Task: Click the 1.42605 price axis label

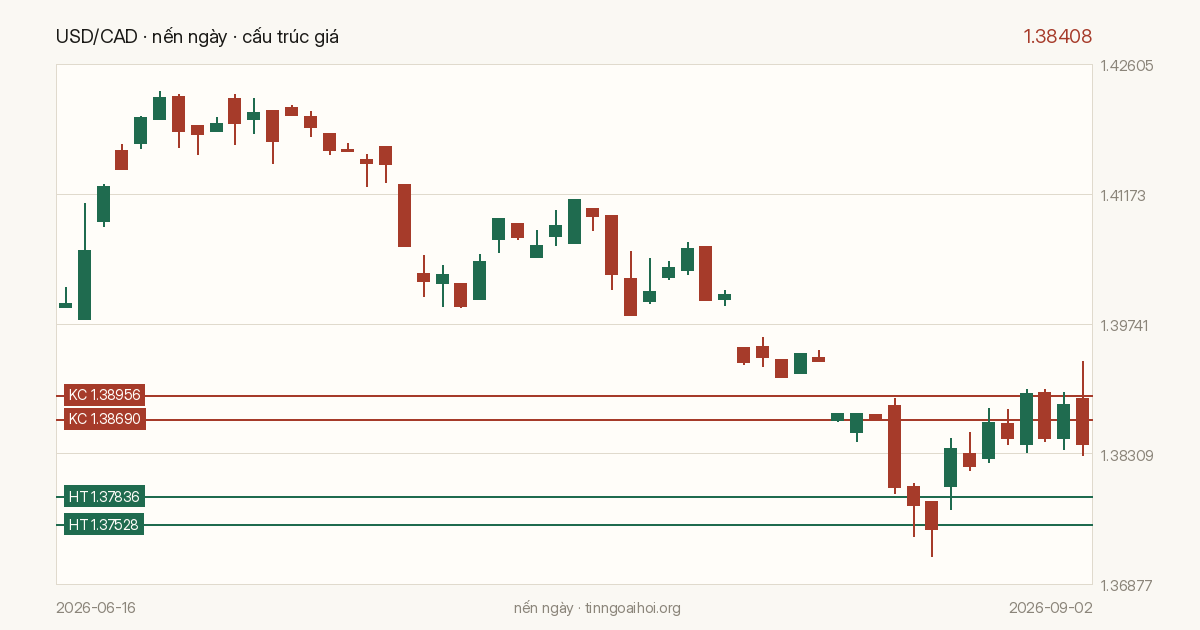Action: point(1127,66)
